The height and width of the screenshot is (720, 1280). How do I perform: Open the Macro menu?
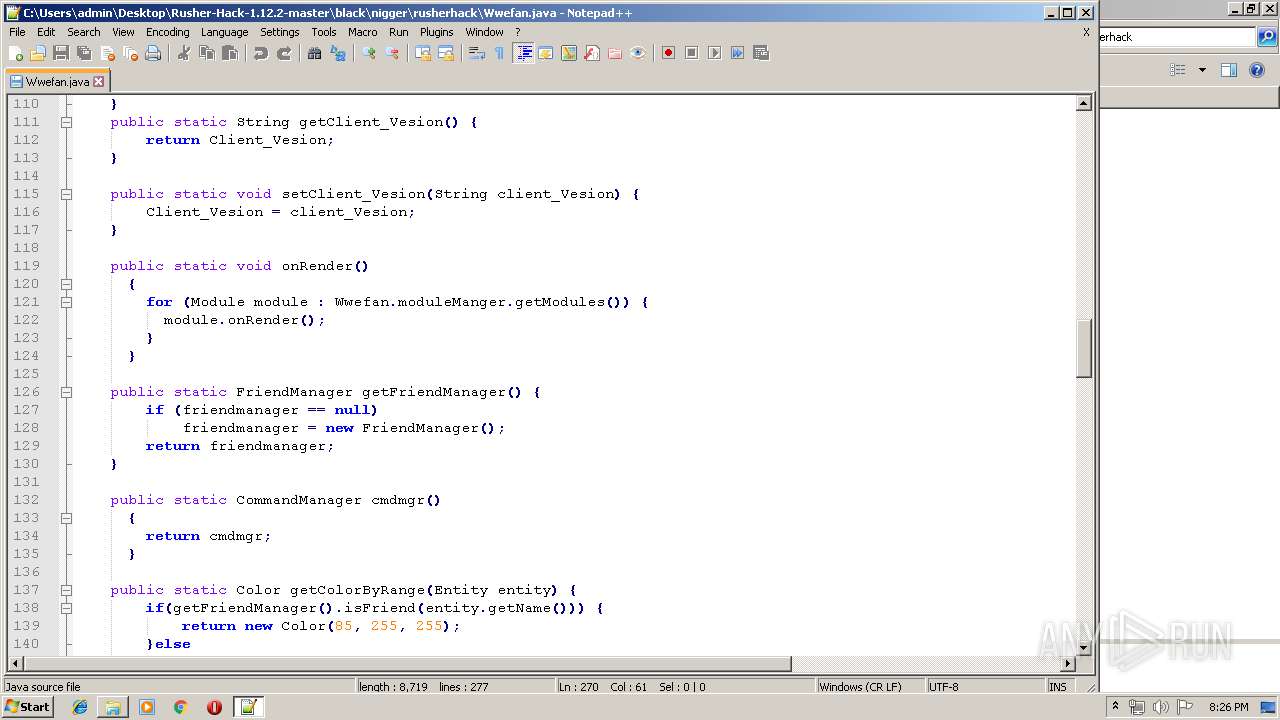point(363,32)
